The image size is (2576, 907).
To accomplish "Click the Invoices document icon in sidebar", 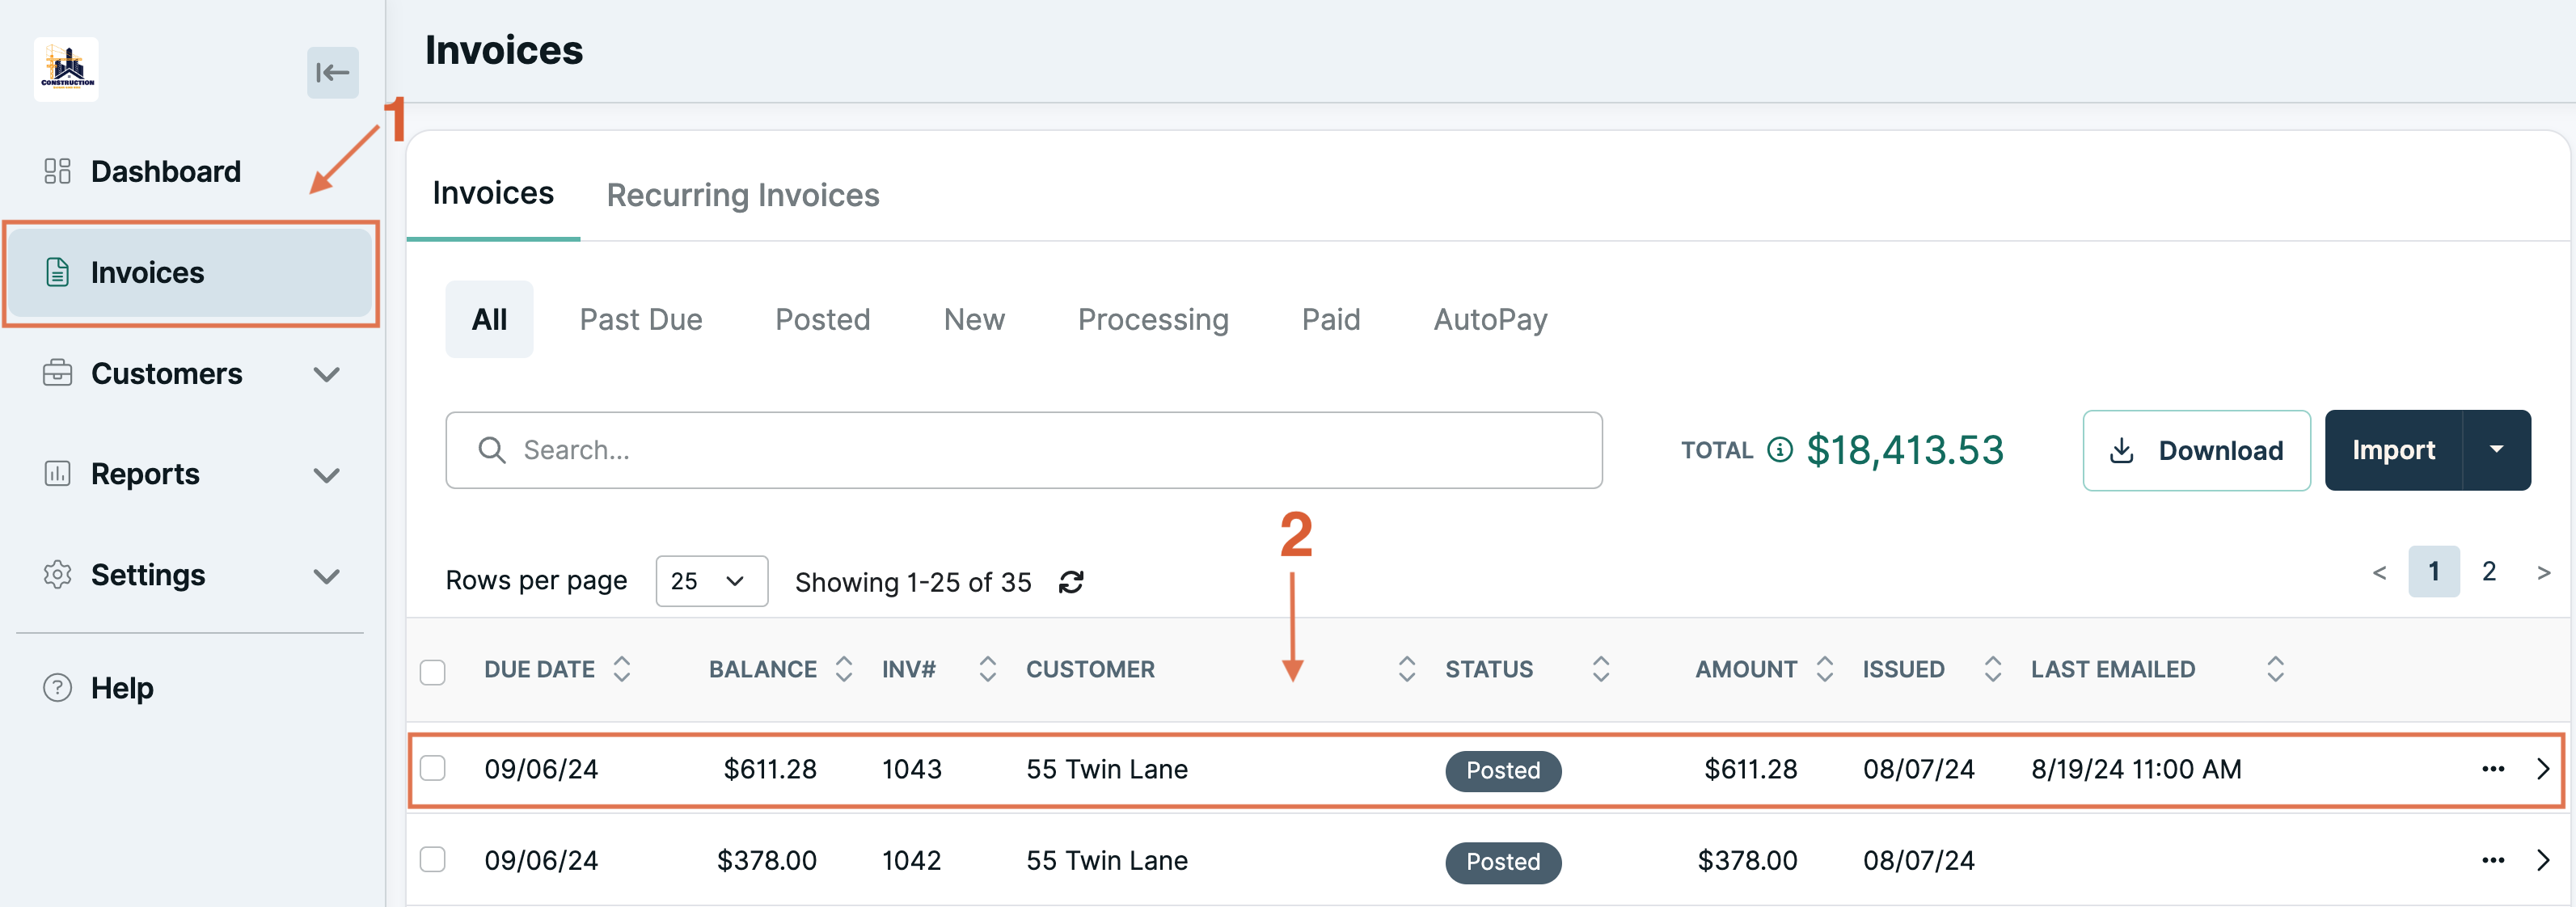I will [x=57, y=272].
